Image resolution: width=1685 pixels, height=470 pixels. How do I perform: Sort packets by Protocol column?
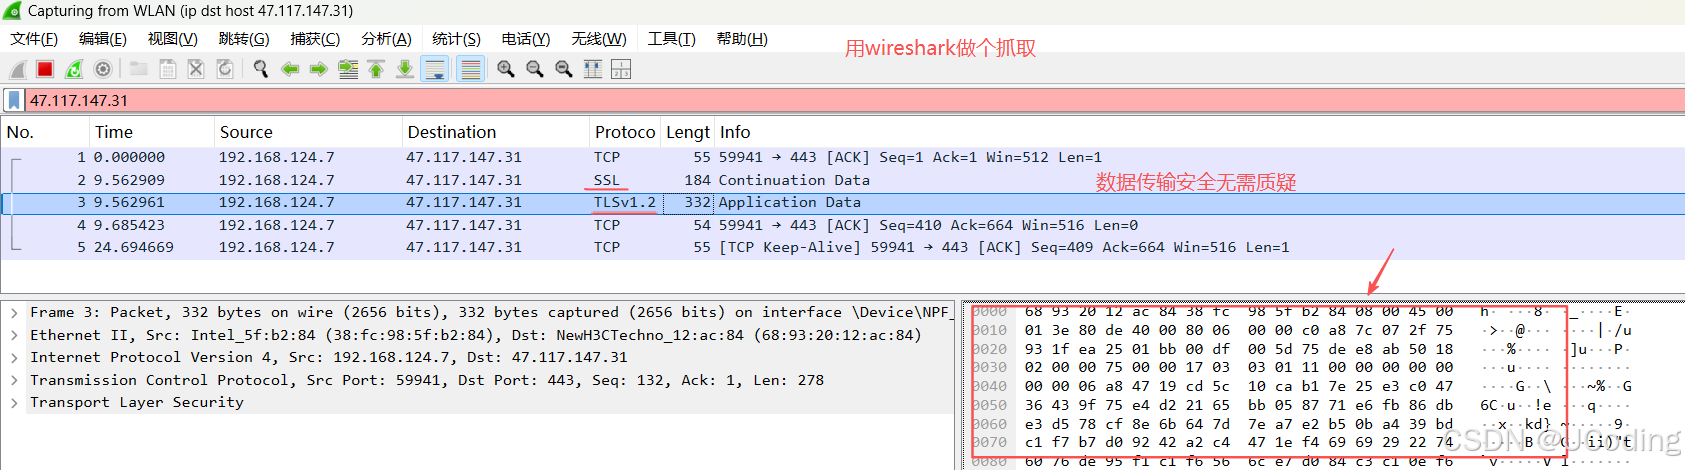(624, 132)
